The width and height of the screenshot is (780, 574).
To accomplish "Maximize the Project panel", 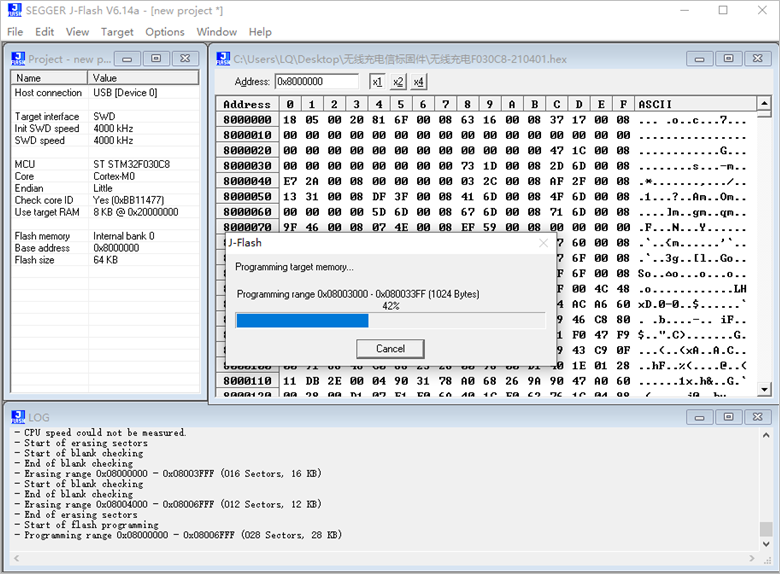I will click(156, 59).
